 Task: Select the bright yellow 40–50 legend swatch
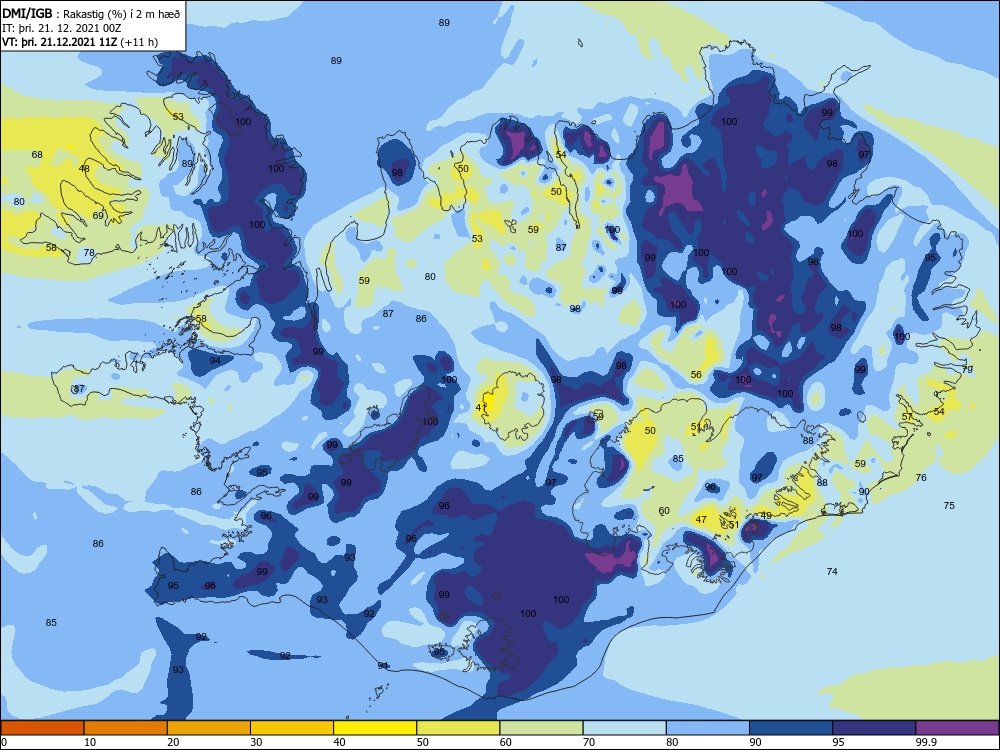pyautogui.click(x=375, y=728)
